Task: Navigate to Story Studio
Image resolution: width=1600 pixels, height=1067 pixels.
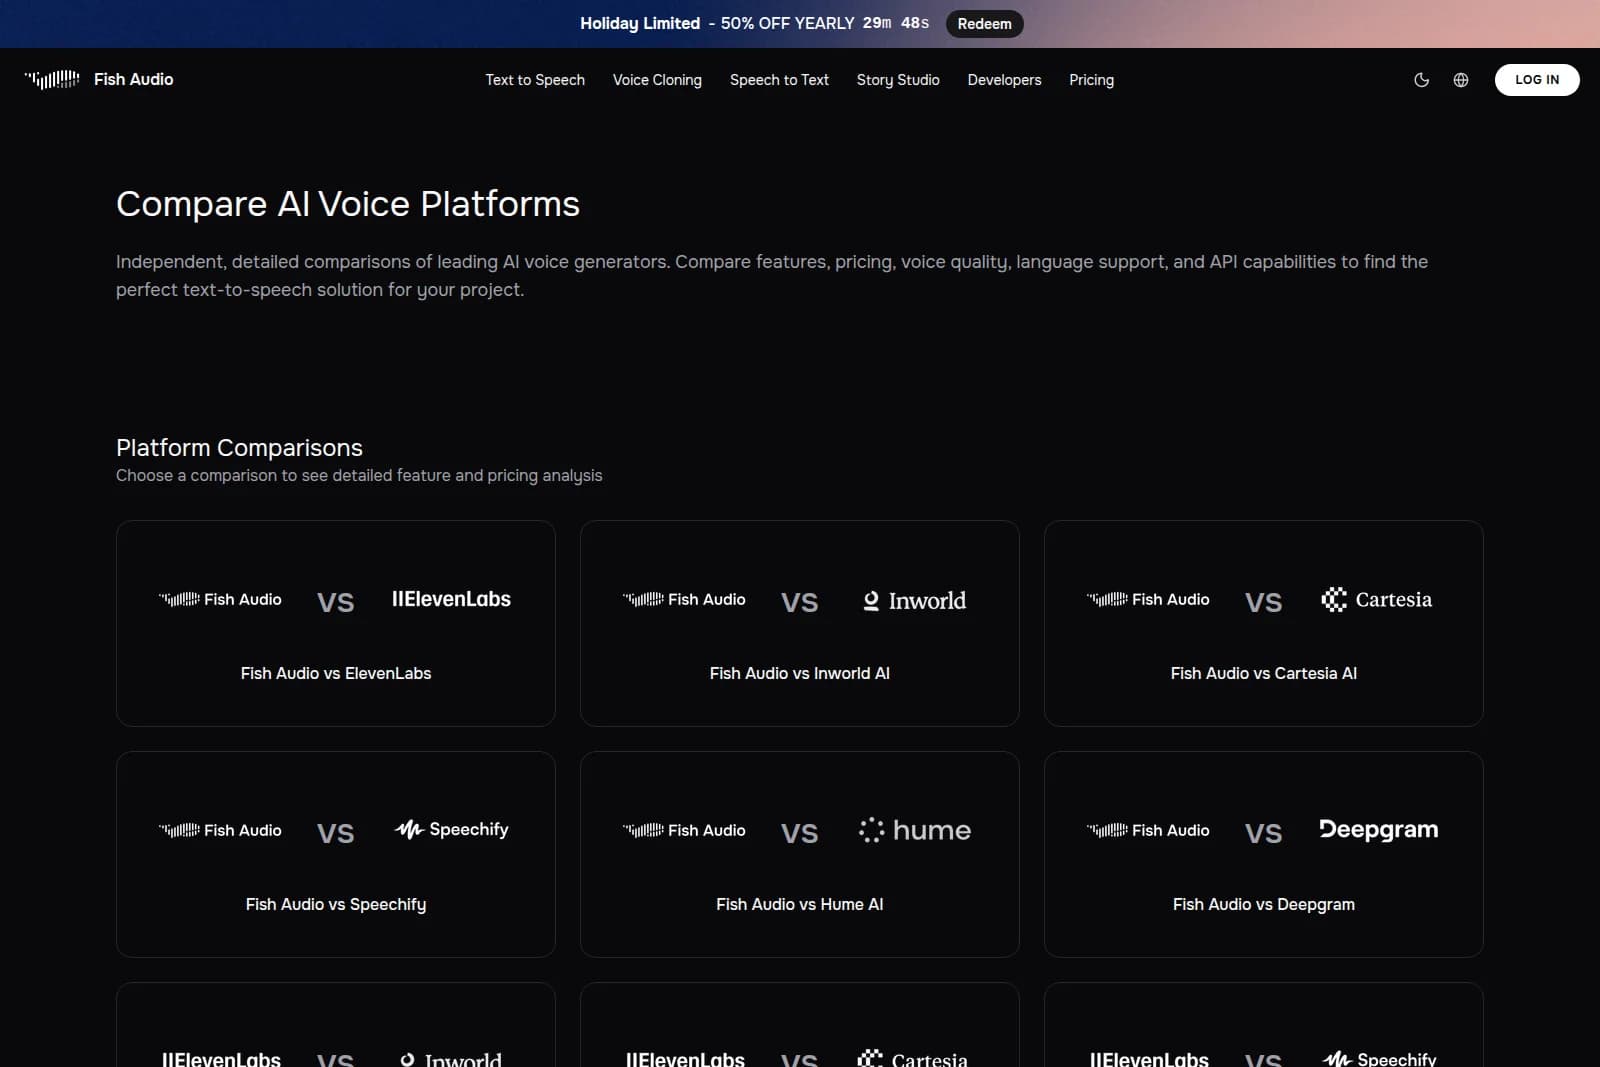Action: [897, 80]
